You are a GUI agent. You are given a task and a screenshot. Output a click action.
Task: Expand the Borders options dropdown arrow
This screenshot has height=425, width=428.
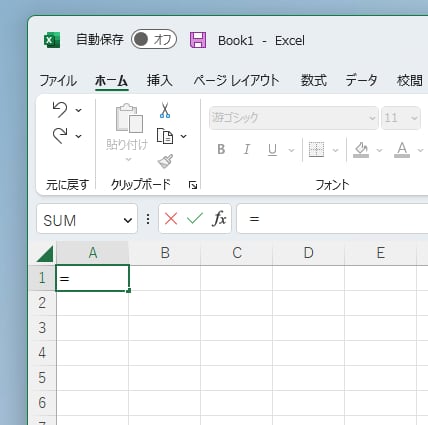pos(335,150)
